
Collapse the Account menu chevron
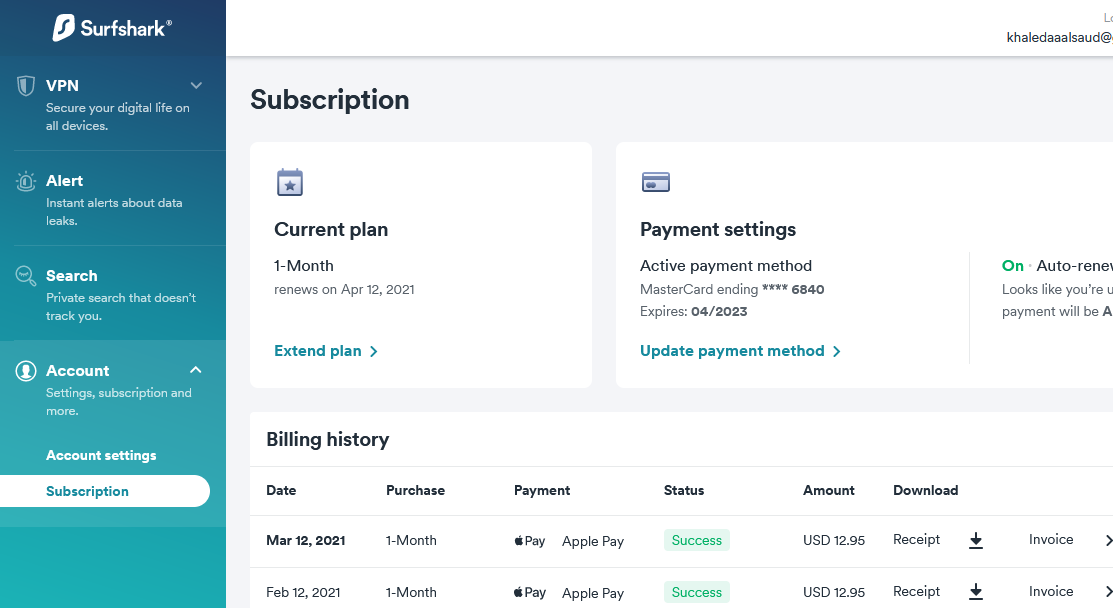click(196, 370)
